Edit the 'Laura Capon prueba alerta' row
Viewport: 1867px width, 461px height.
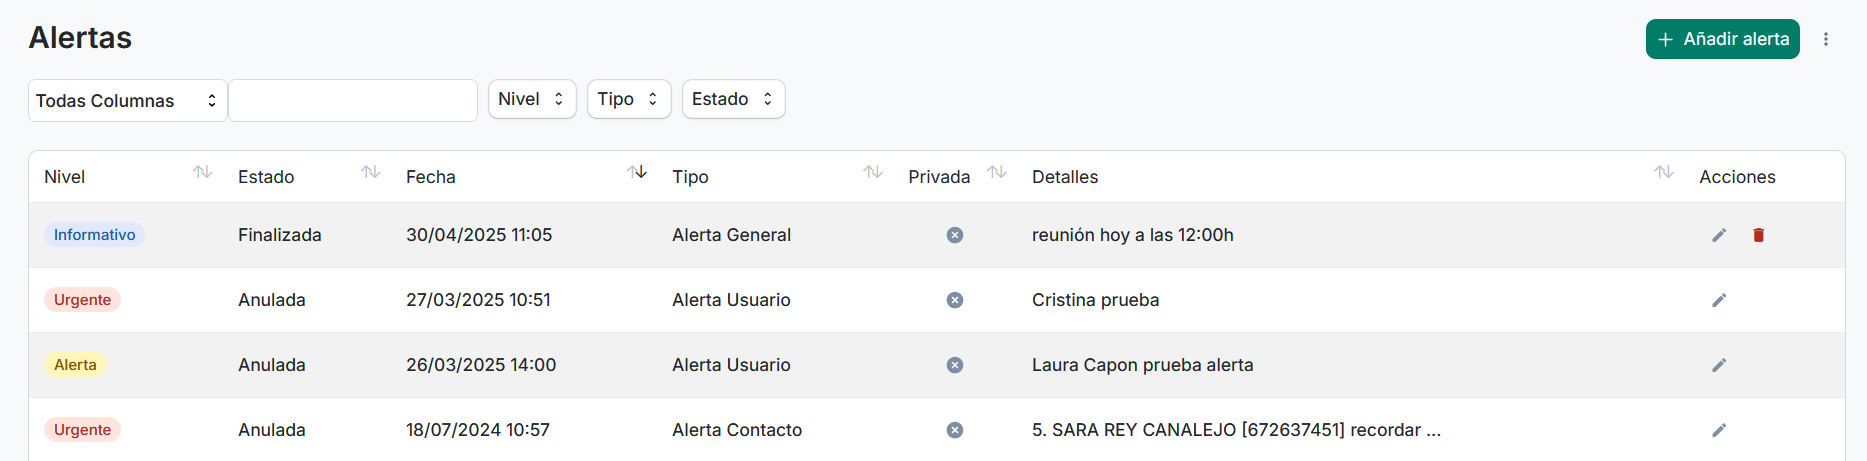tap(1719, 365)
